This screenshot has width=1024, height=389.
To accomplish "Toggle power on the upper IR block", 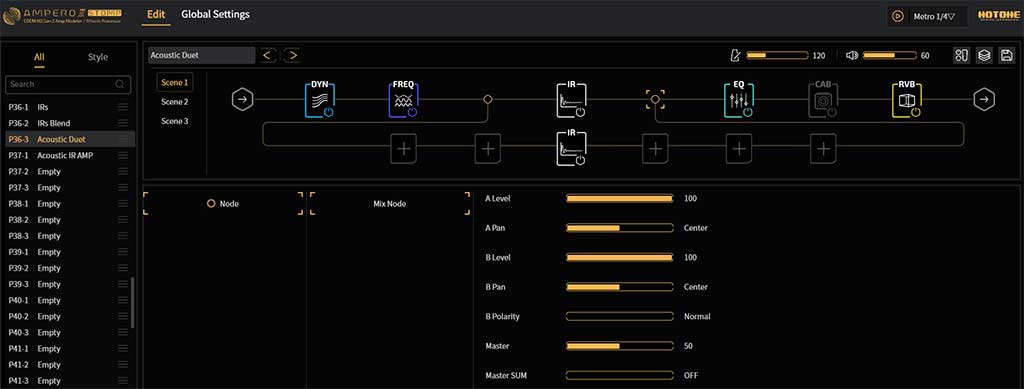I will point(580,112).
